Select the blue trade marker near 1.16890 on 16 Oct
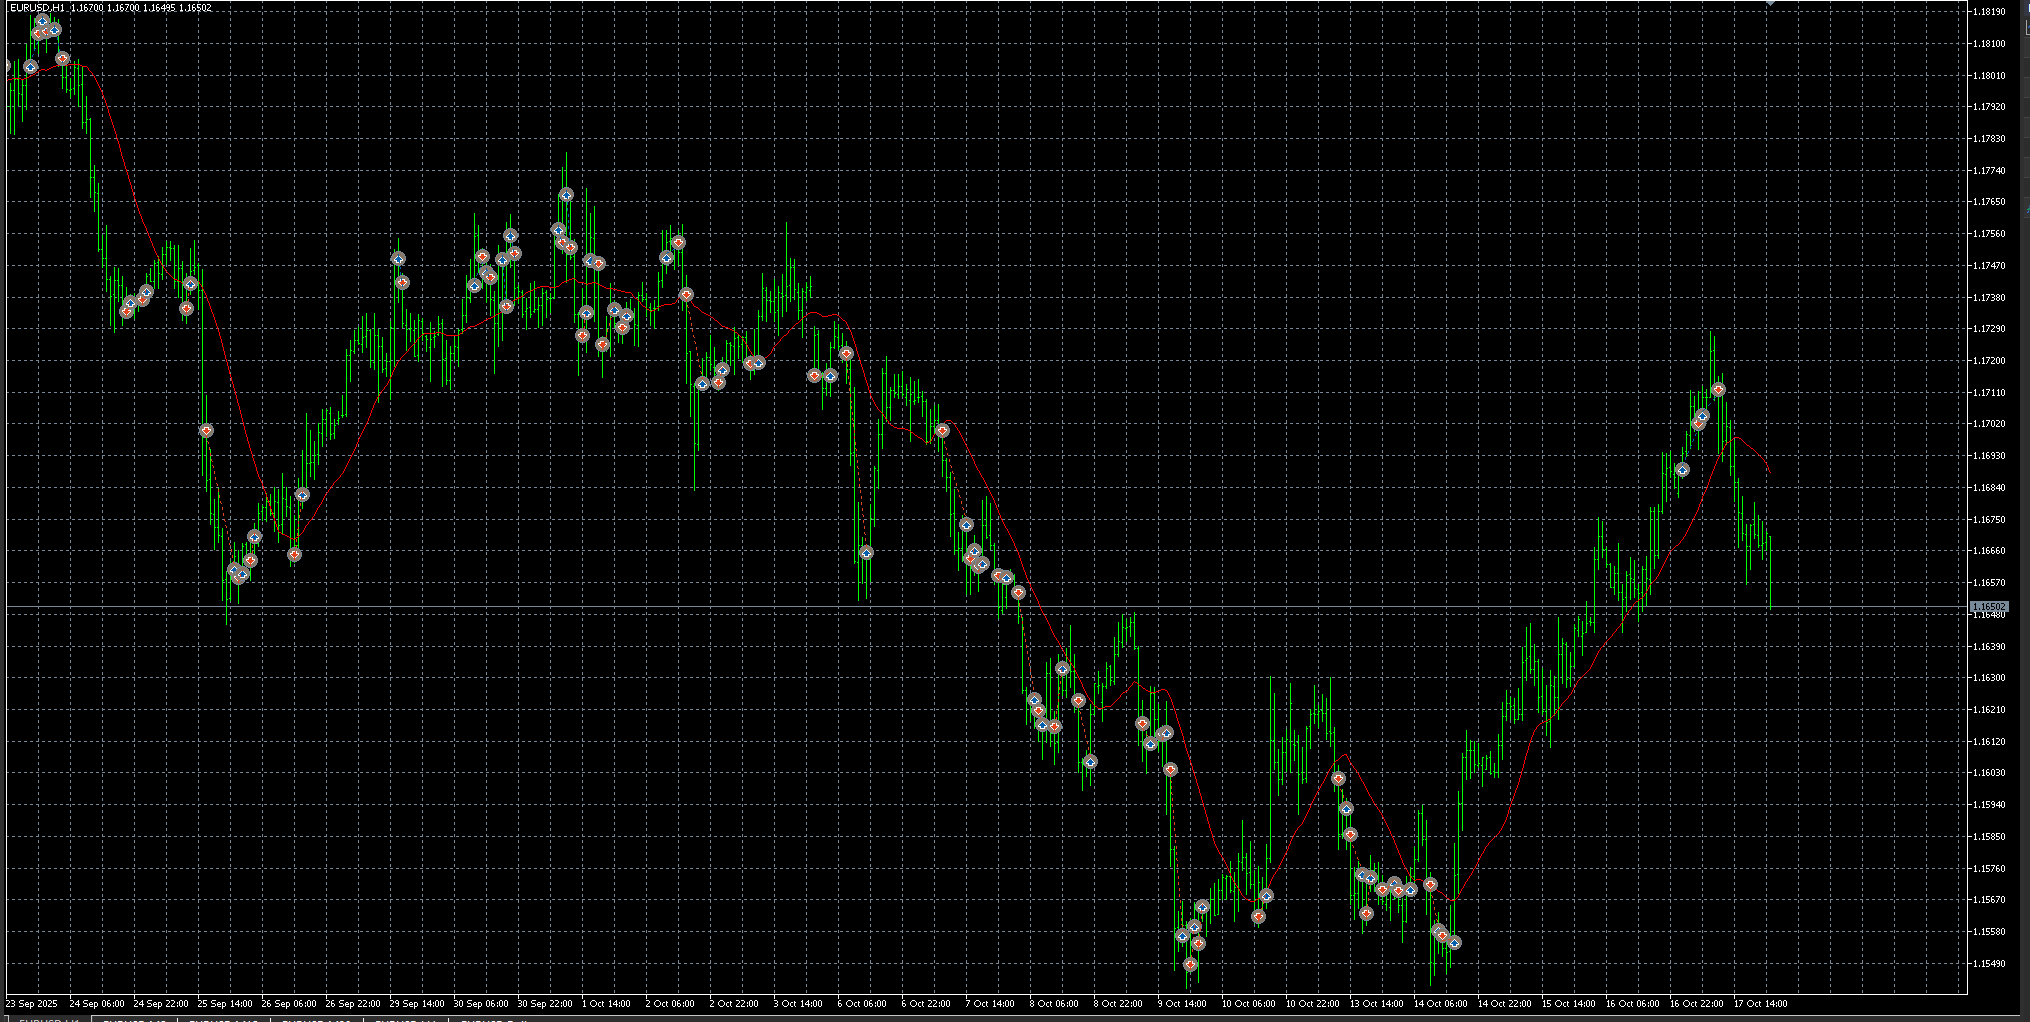 [1682, 470]
